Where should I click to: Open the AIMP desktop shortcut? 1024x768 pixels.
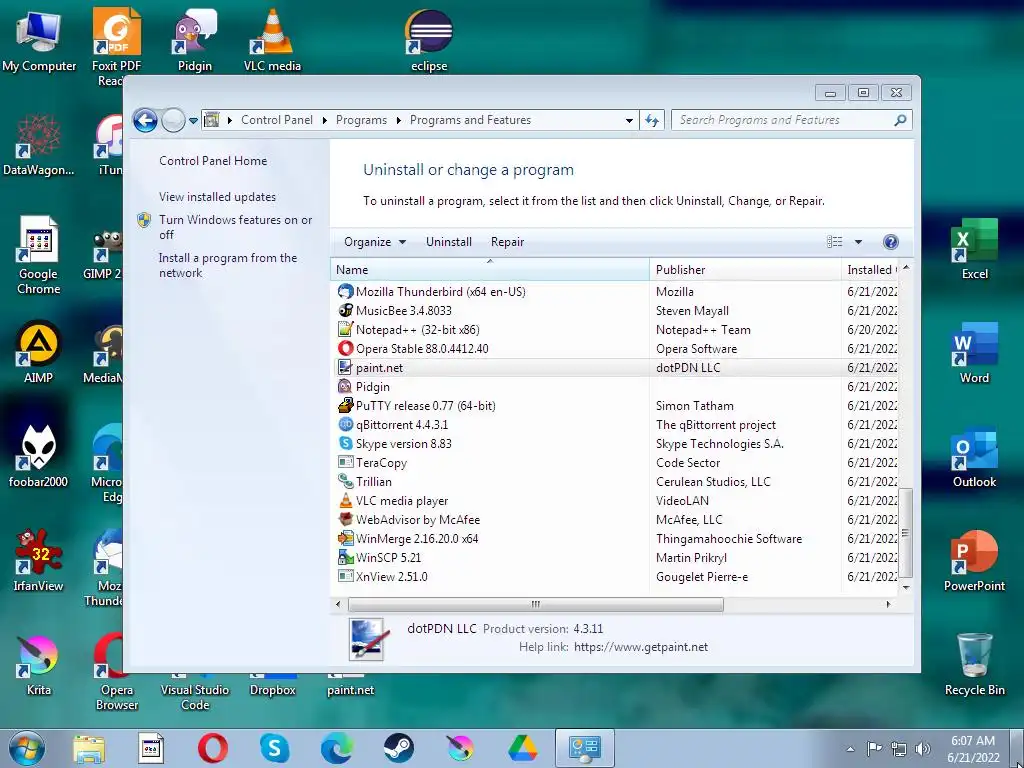pos(39,353)
